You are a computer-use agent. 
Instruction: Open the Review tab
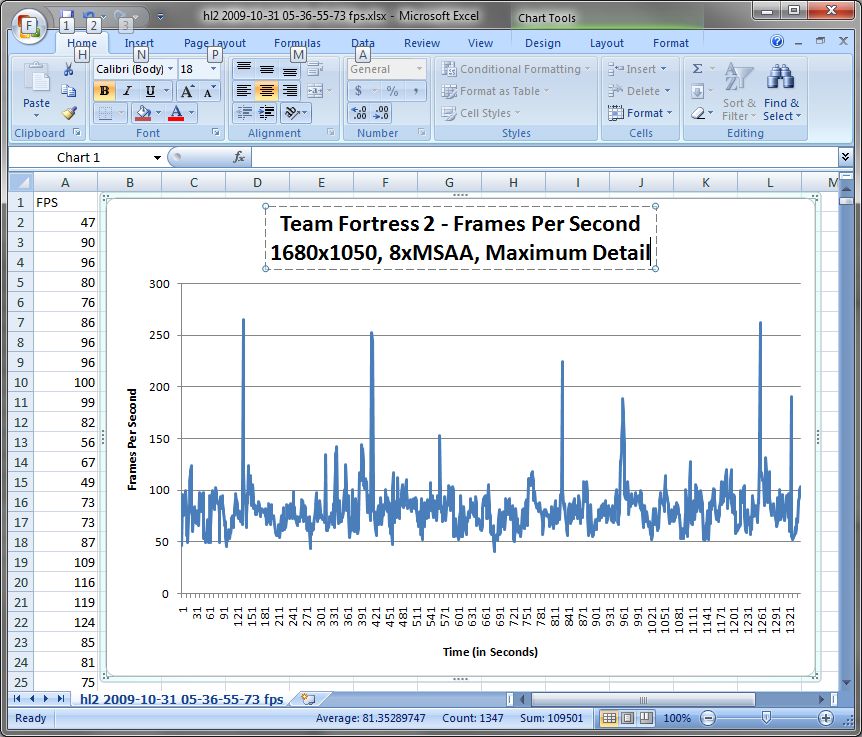422,43
